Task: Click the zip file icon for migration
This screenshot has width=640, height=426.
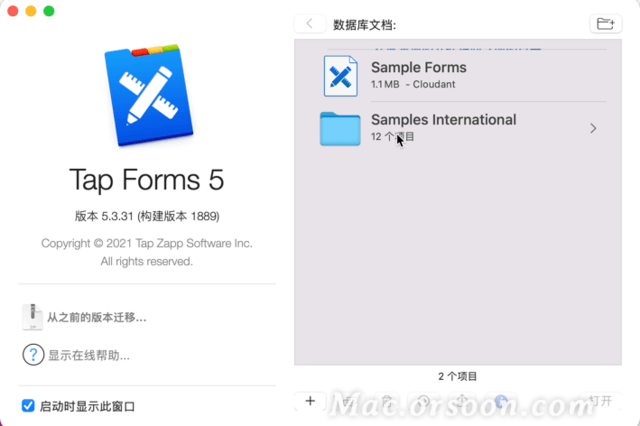Action: [32, 317]
